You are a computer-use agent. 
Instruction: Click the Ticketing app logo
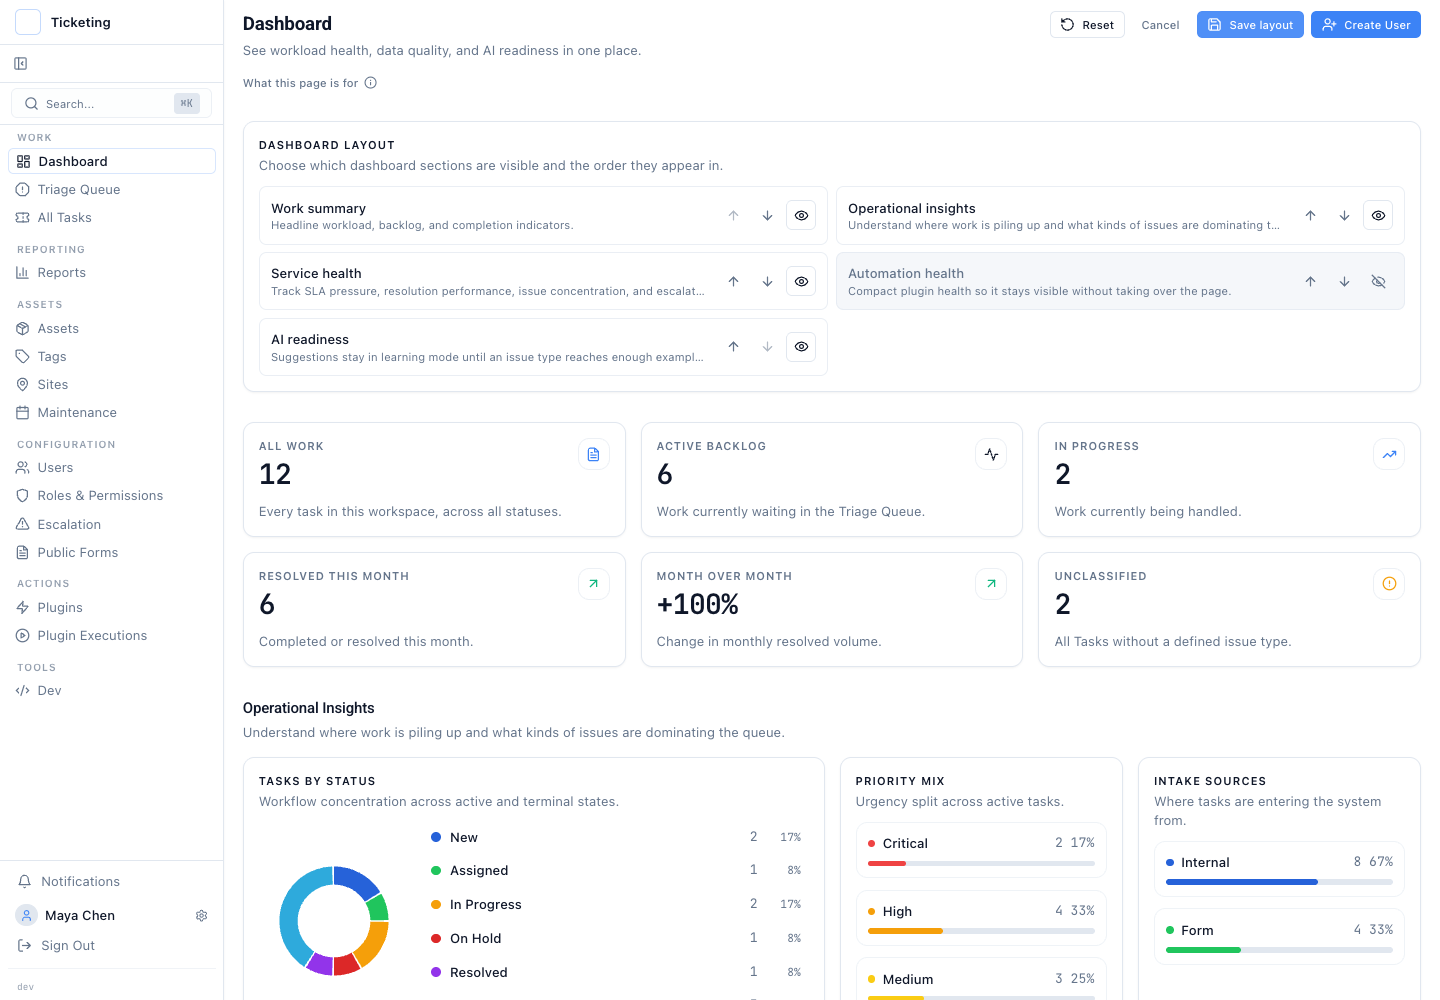[x=28, y=22]
